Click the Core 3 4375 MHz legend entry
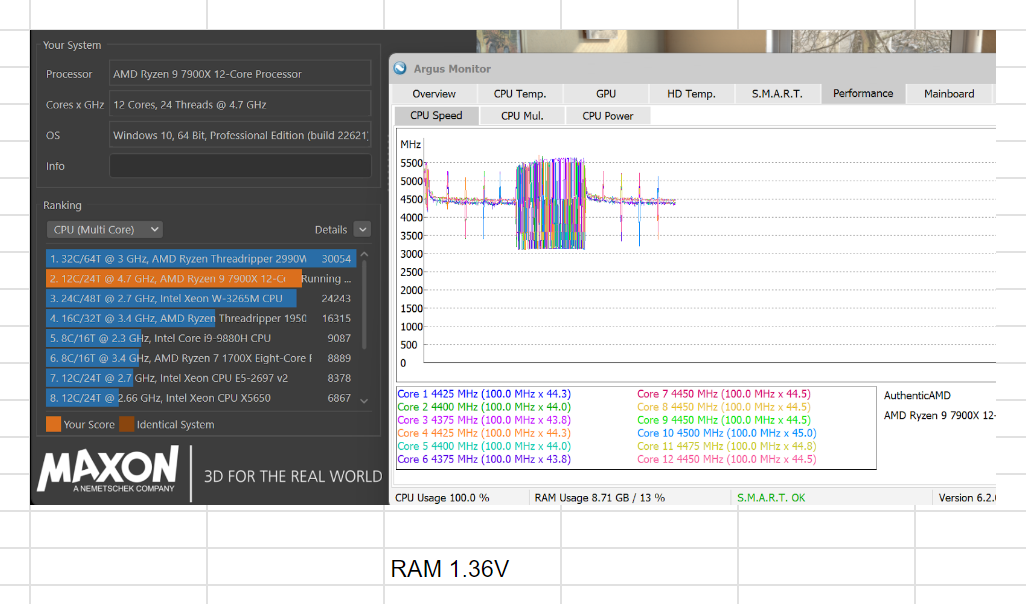 tap(484, 420)
